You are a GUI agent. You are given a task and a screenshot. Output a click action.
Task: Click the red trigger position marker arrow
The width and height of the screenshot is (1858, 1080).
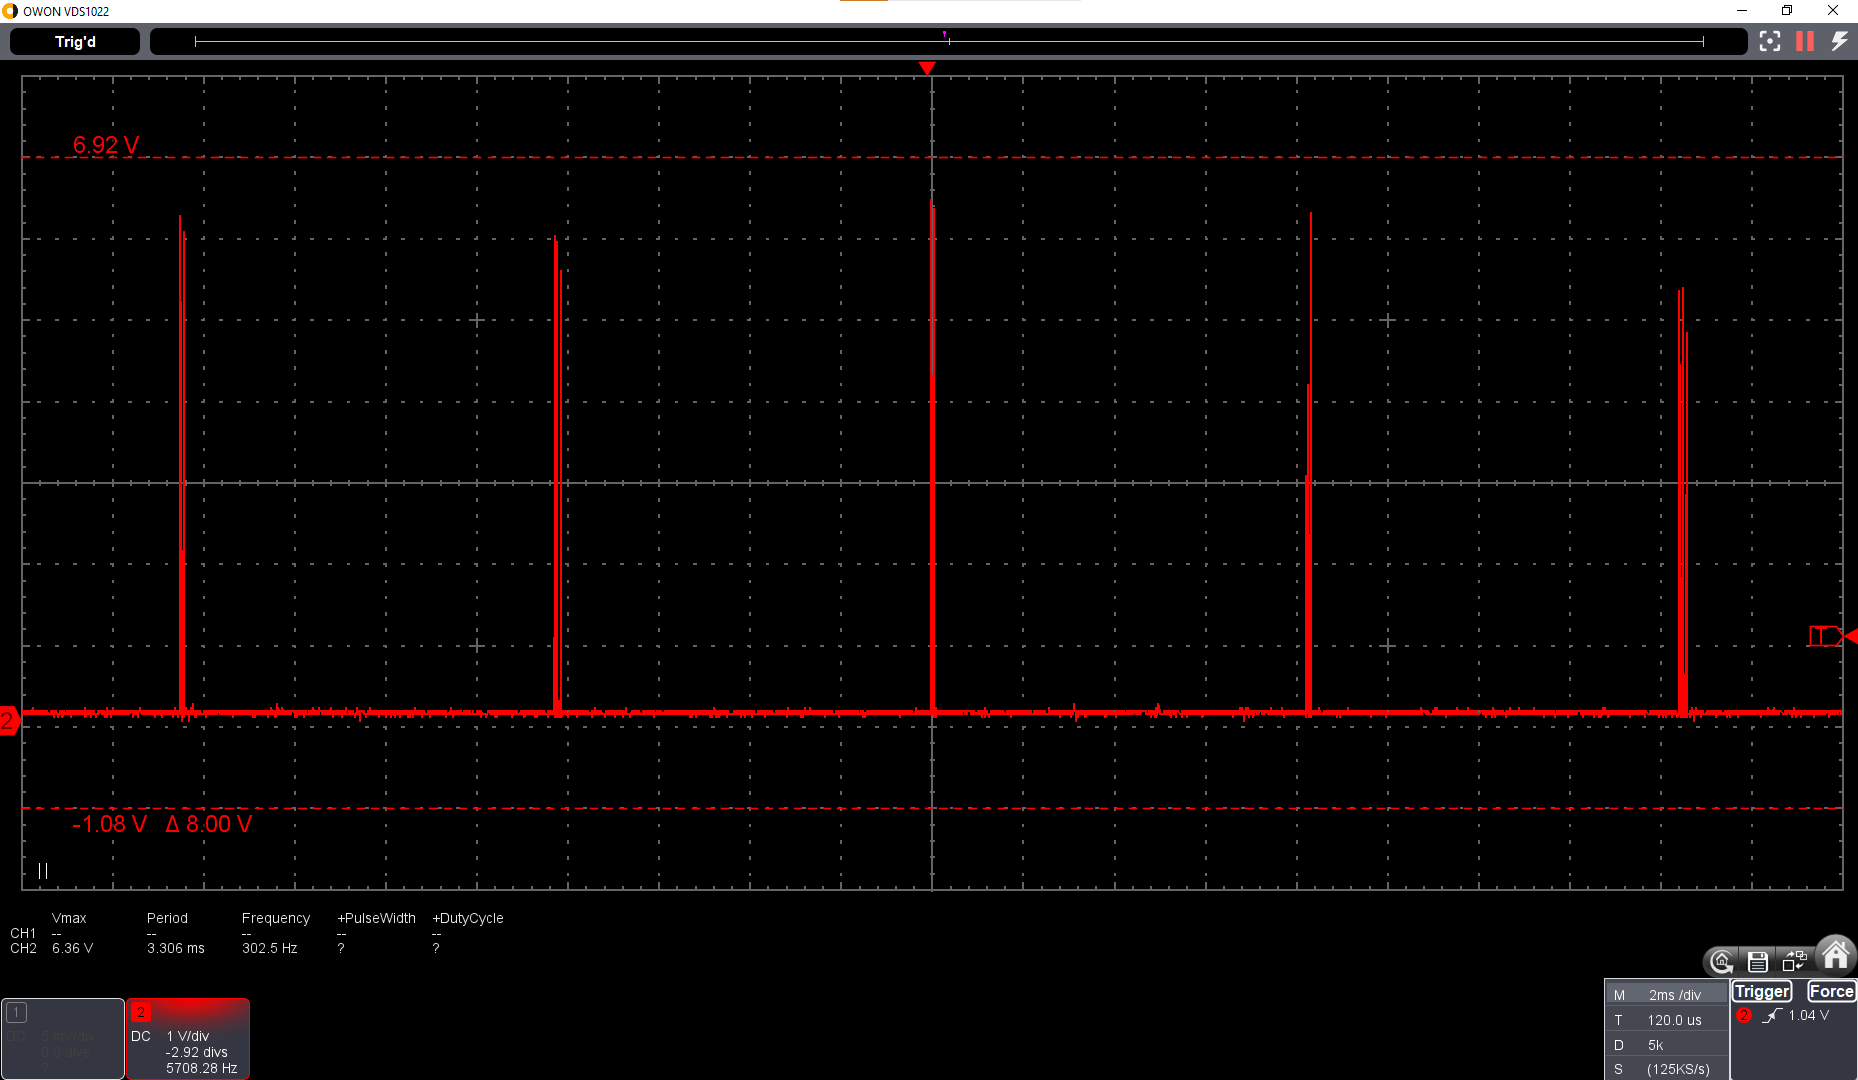[928, 68]
